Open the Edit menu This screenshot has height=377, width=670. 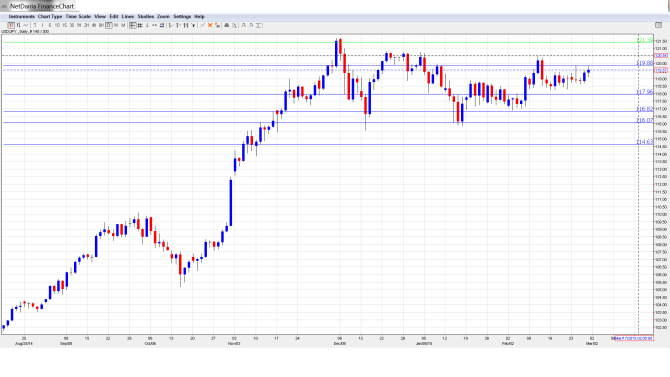pyautogui.click(x=114, y=16)
